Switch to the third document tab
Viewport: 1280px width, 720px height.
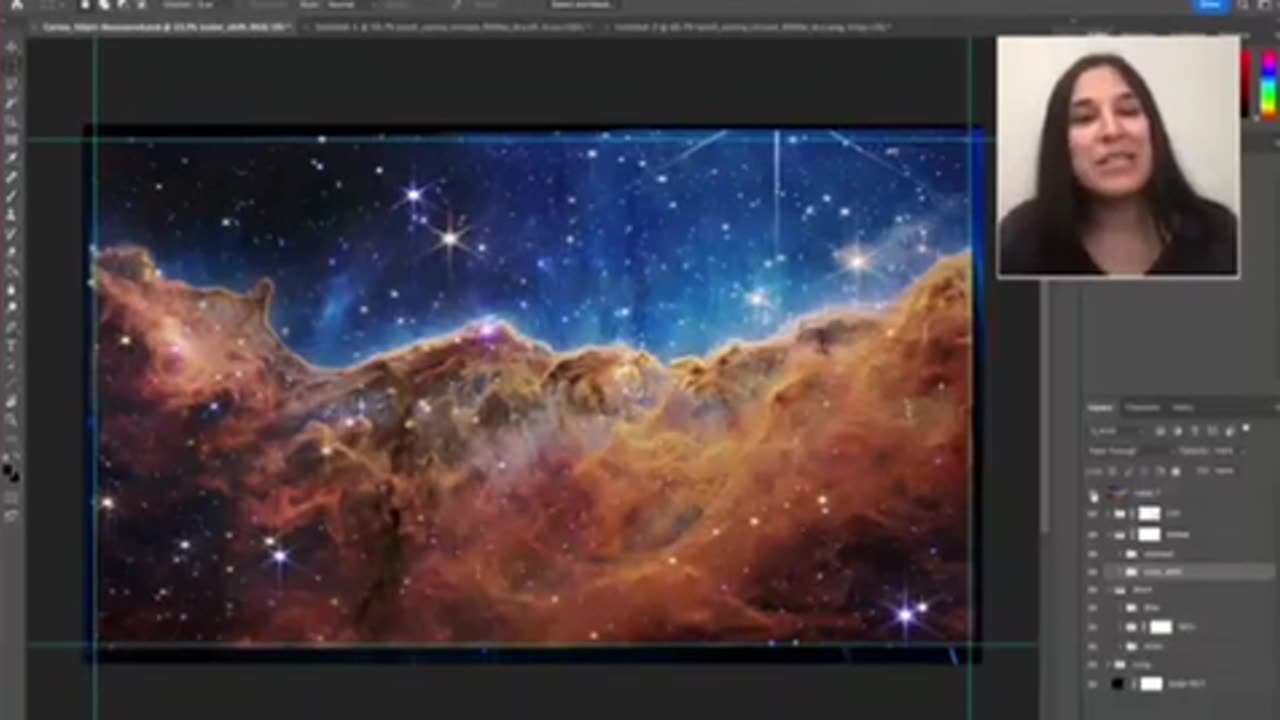click(750, 27)
